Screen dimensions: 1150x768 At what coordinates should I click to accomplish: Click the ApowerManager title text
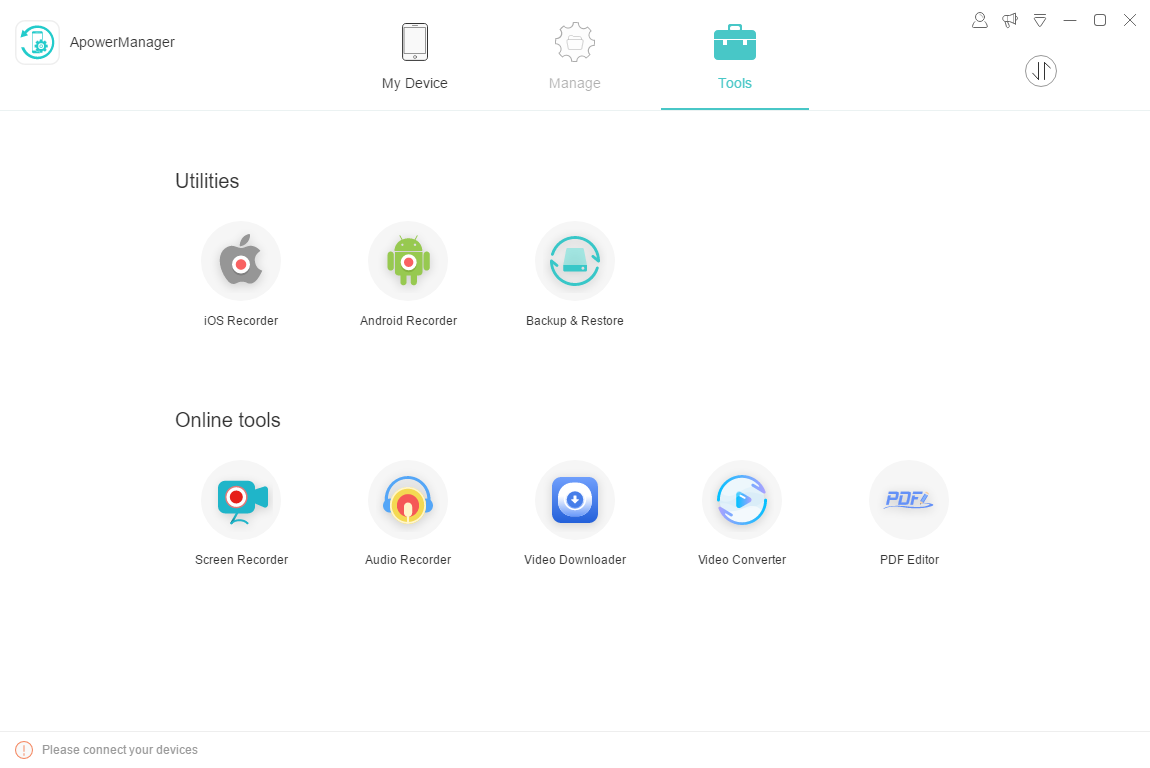coord(122,42)
